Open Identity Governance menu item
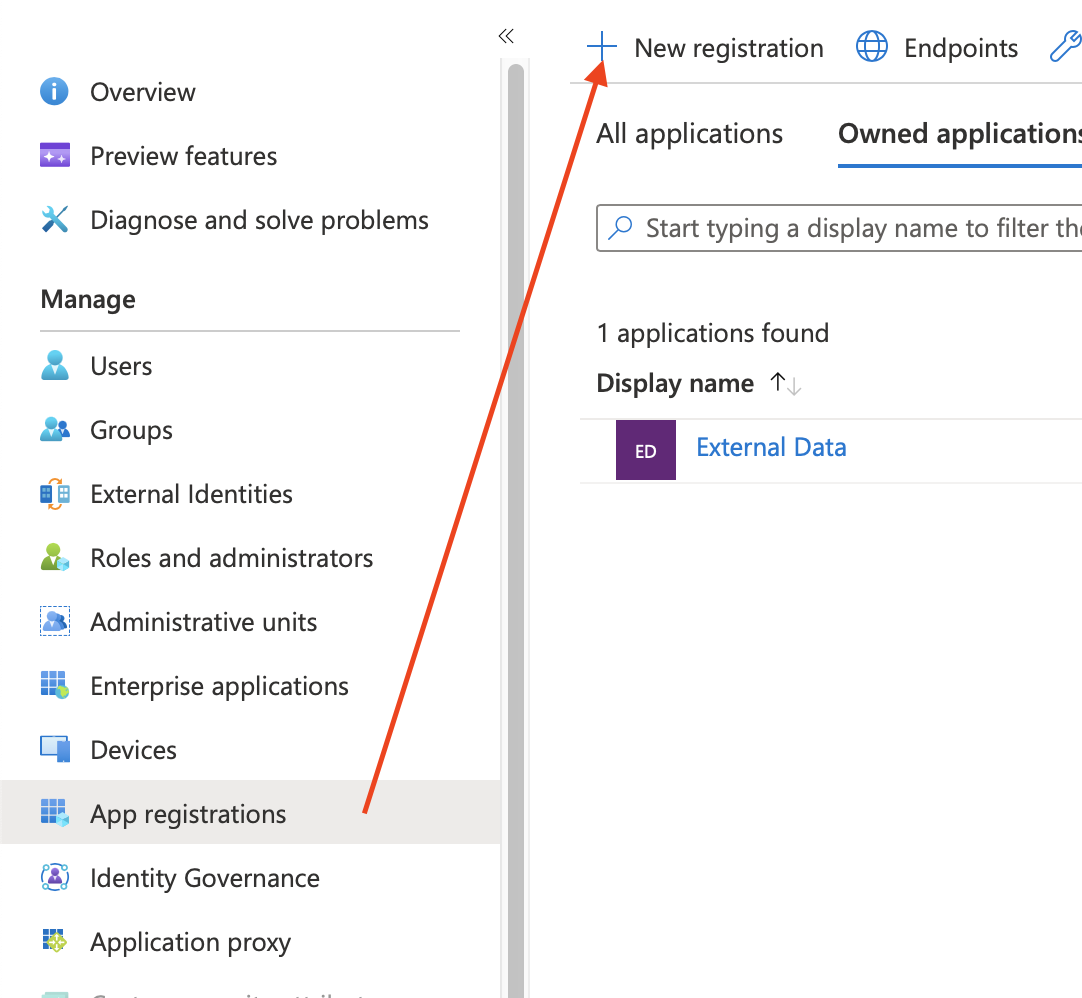 (x=204, y=878)
